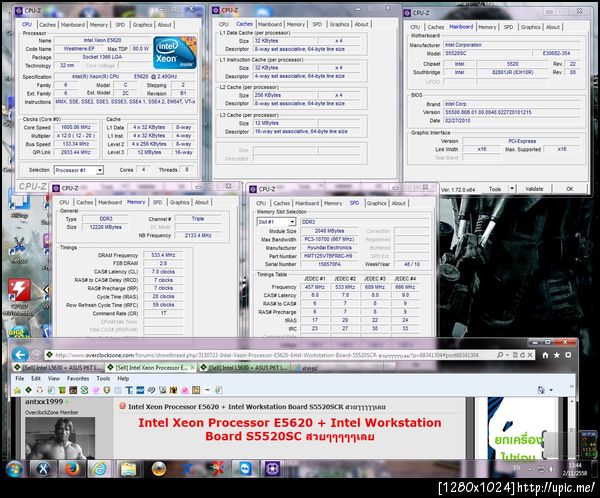Screen dimensions: 600x498
Task: Click the motherboard model S5520SC field
Action: pyautogui.click(x=487, y=54)
